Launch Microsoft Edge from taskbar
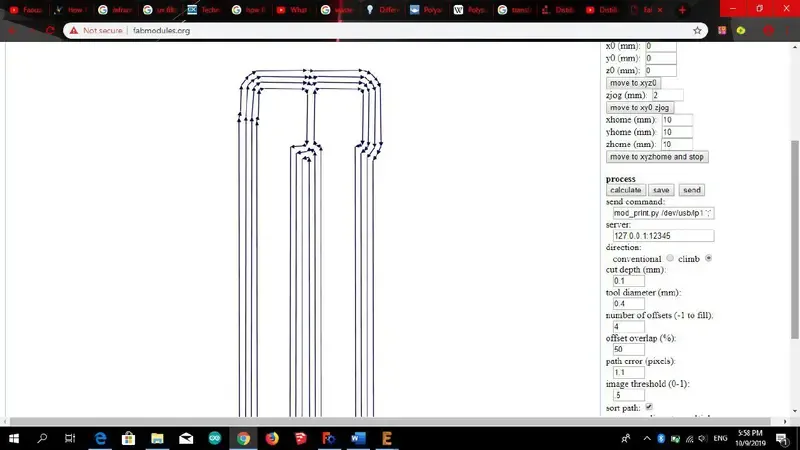 tap(101, 438)
